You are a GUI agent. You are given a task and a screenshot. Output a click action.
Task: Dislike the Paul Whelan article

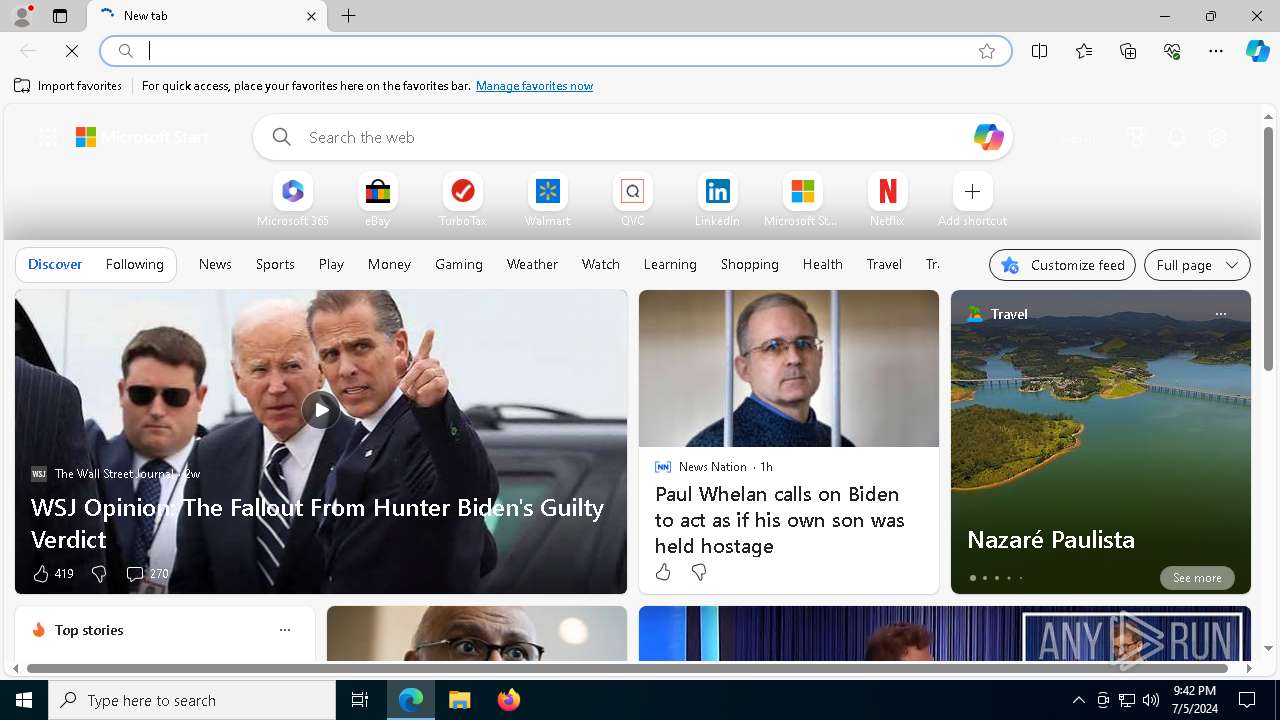tap(699, 572)
